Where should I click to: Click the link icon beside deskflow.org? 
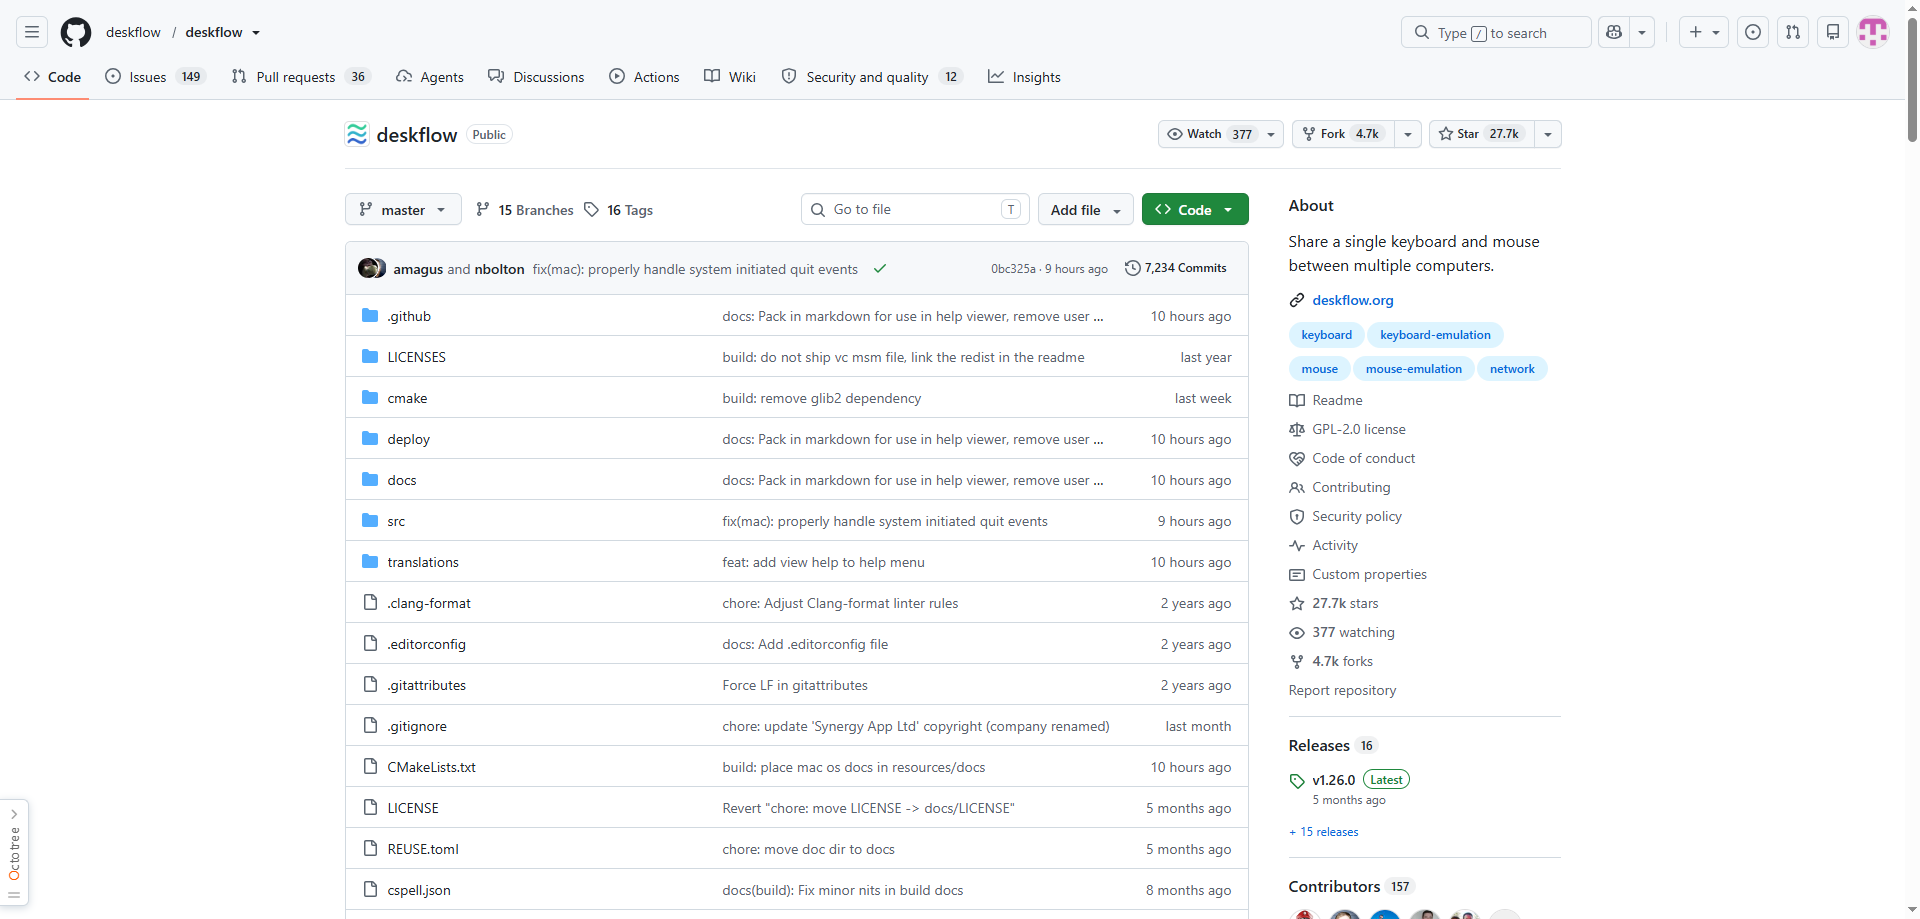(x=1297, y=300)
